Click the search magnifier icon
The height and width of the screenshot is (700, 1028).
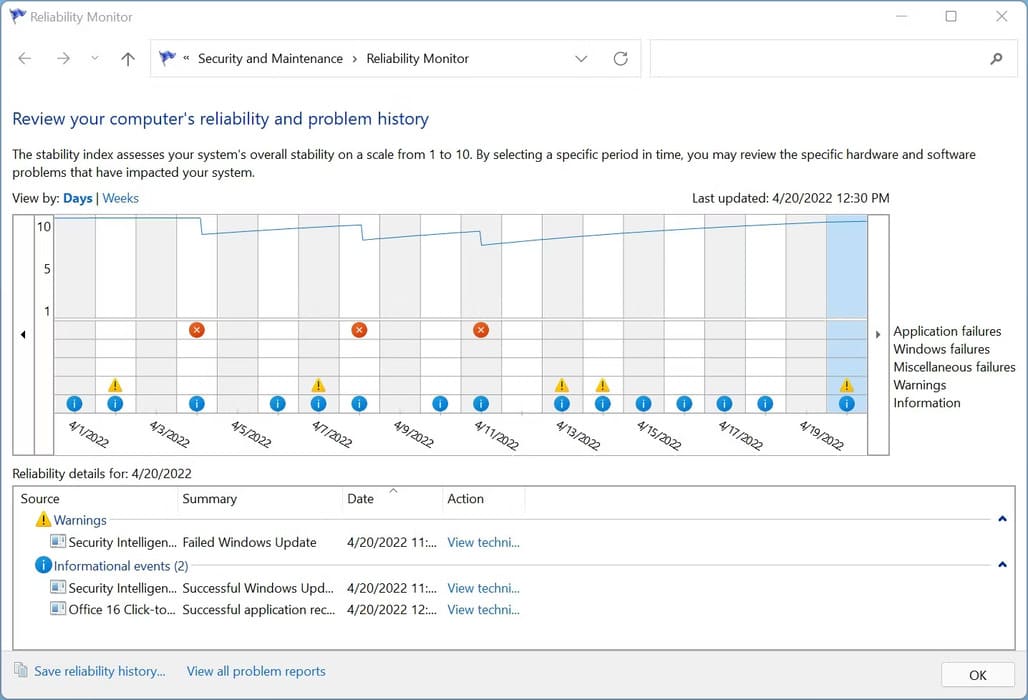[996, 58]
